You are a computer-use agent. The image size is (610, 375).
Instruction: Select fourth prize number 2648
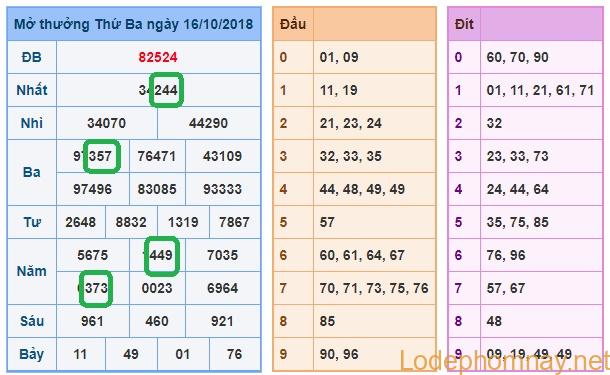point(81,223)
